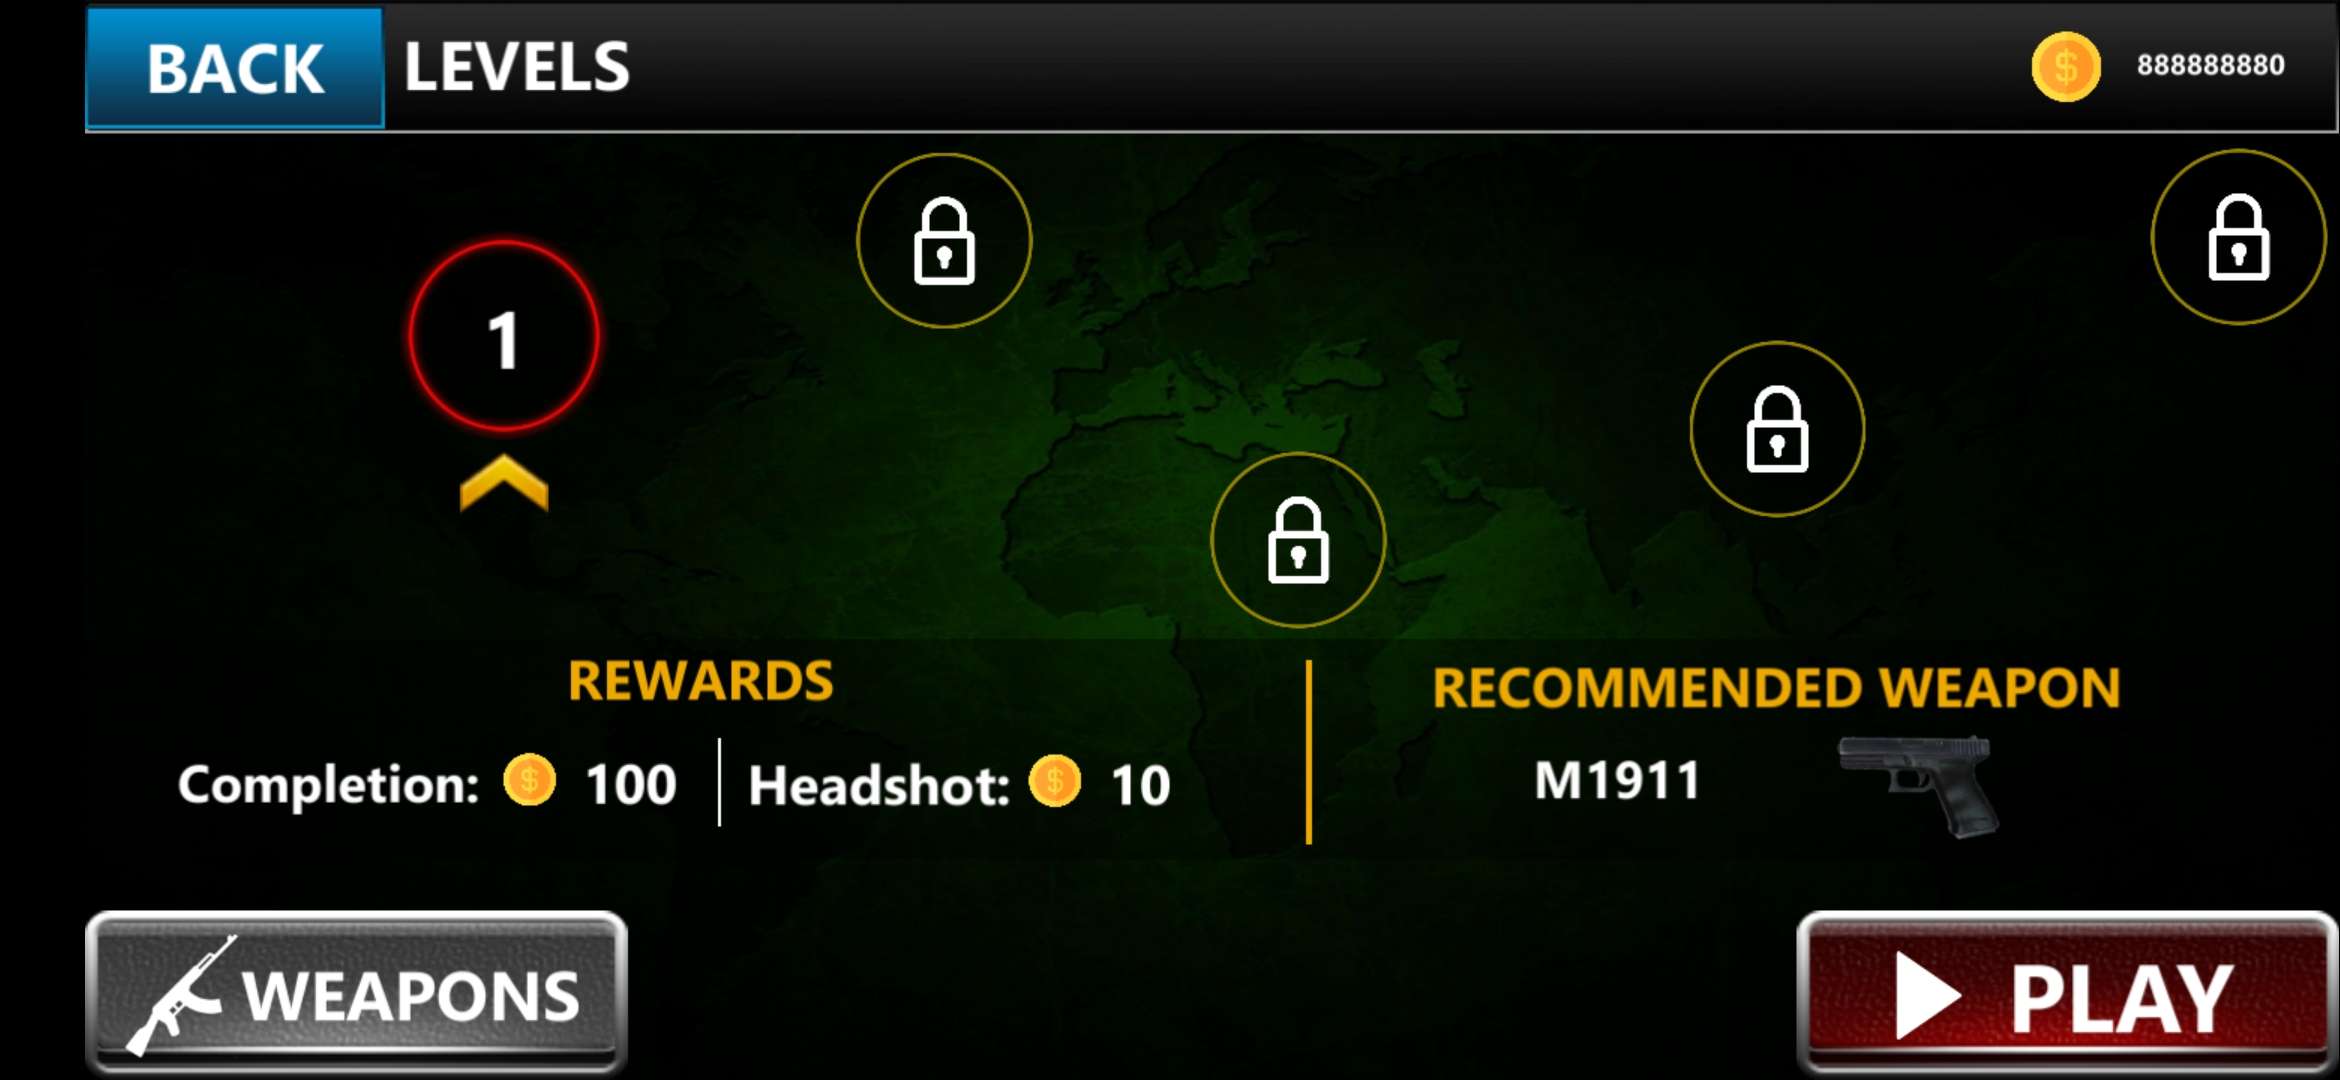Go back with the BACK button

pos(235,68)
